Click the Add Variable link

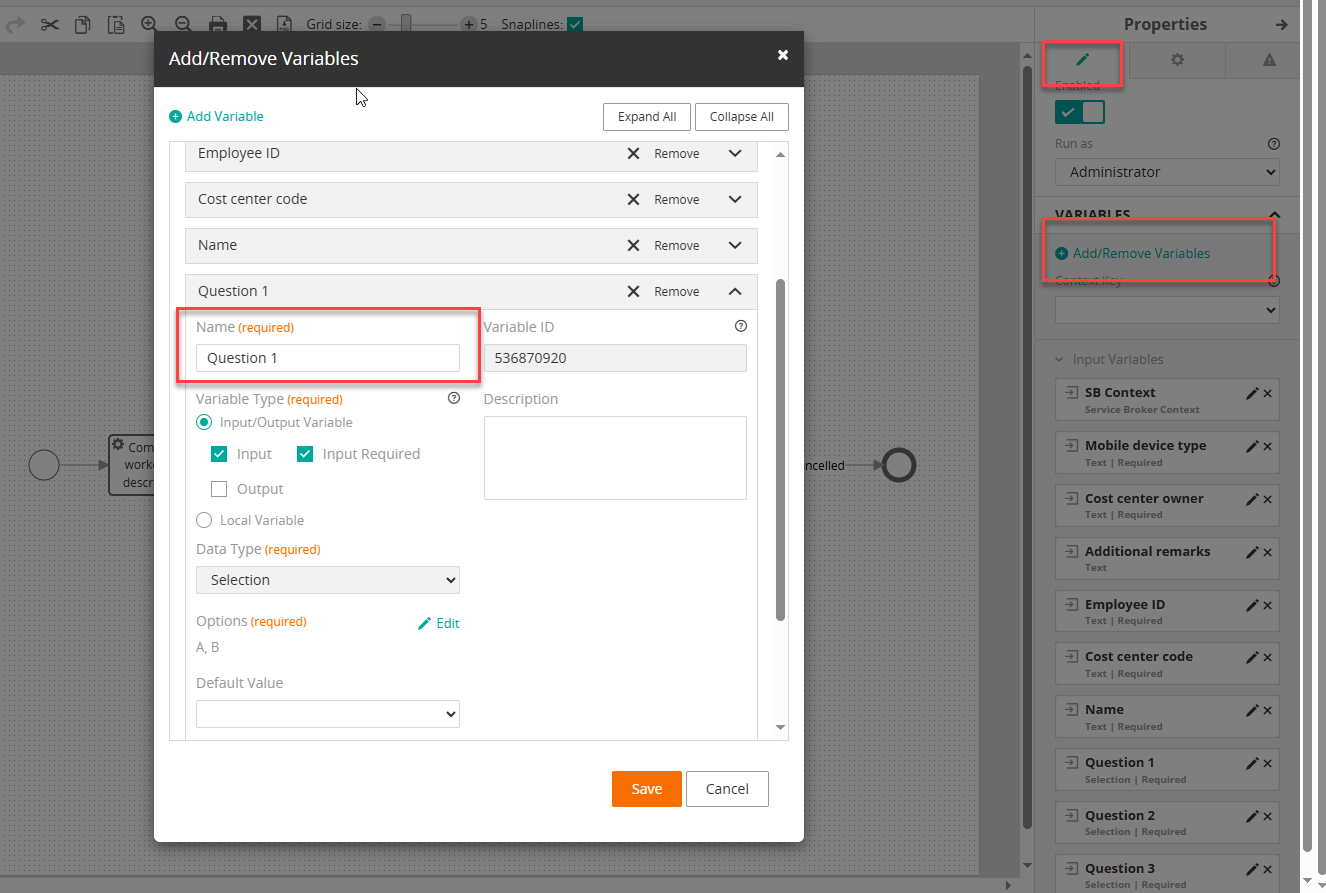tap(216, 116)
